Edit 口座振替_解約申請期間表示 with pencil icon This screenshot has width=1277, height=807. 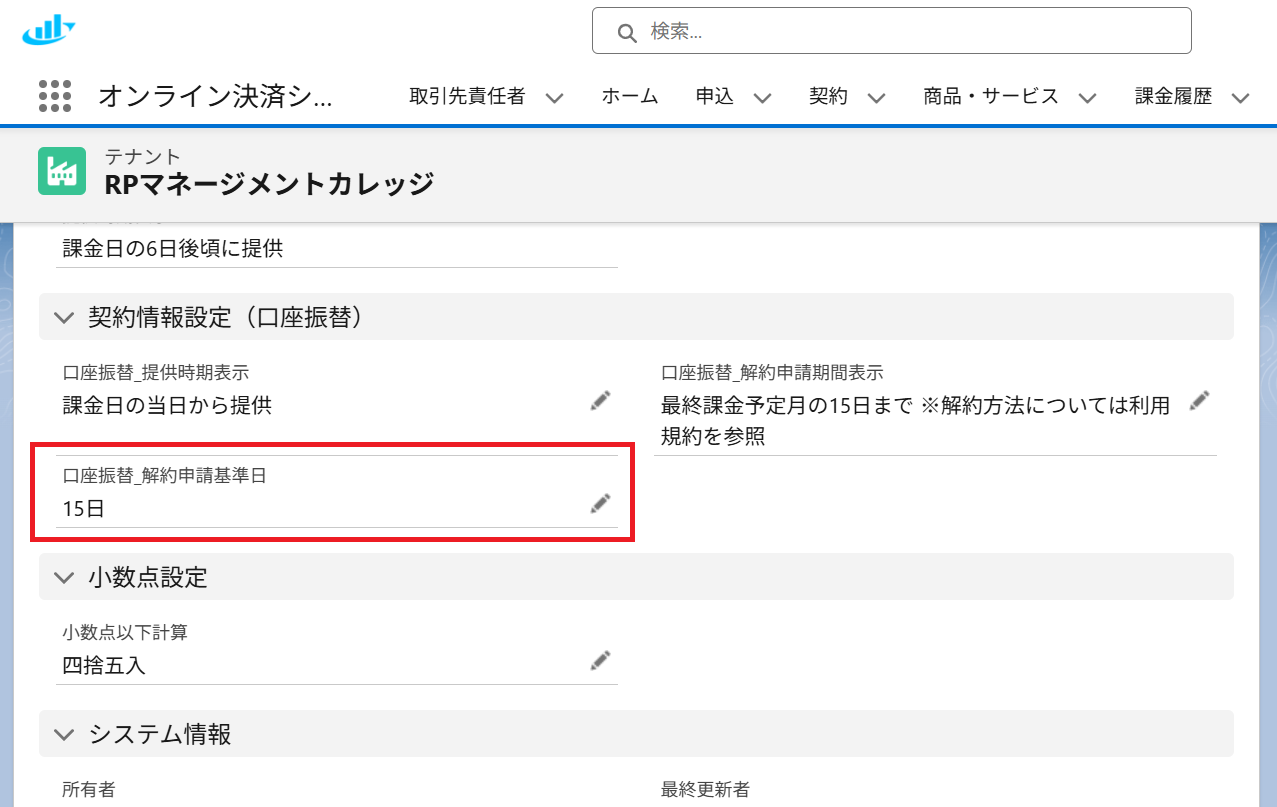(1199, 402)
